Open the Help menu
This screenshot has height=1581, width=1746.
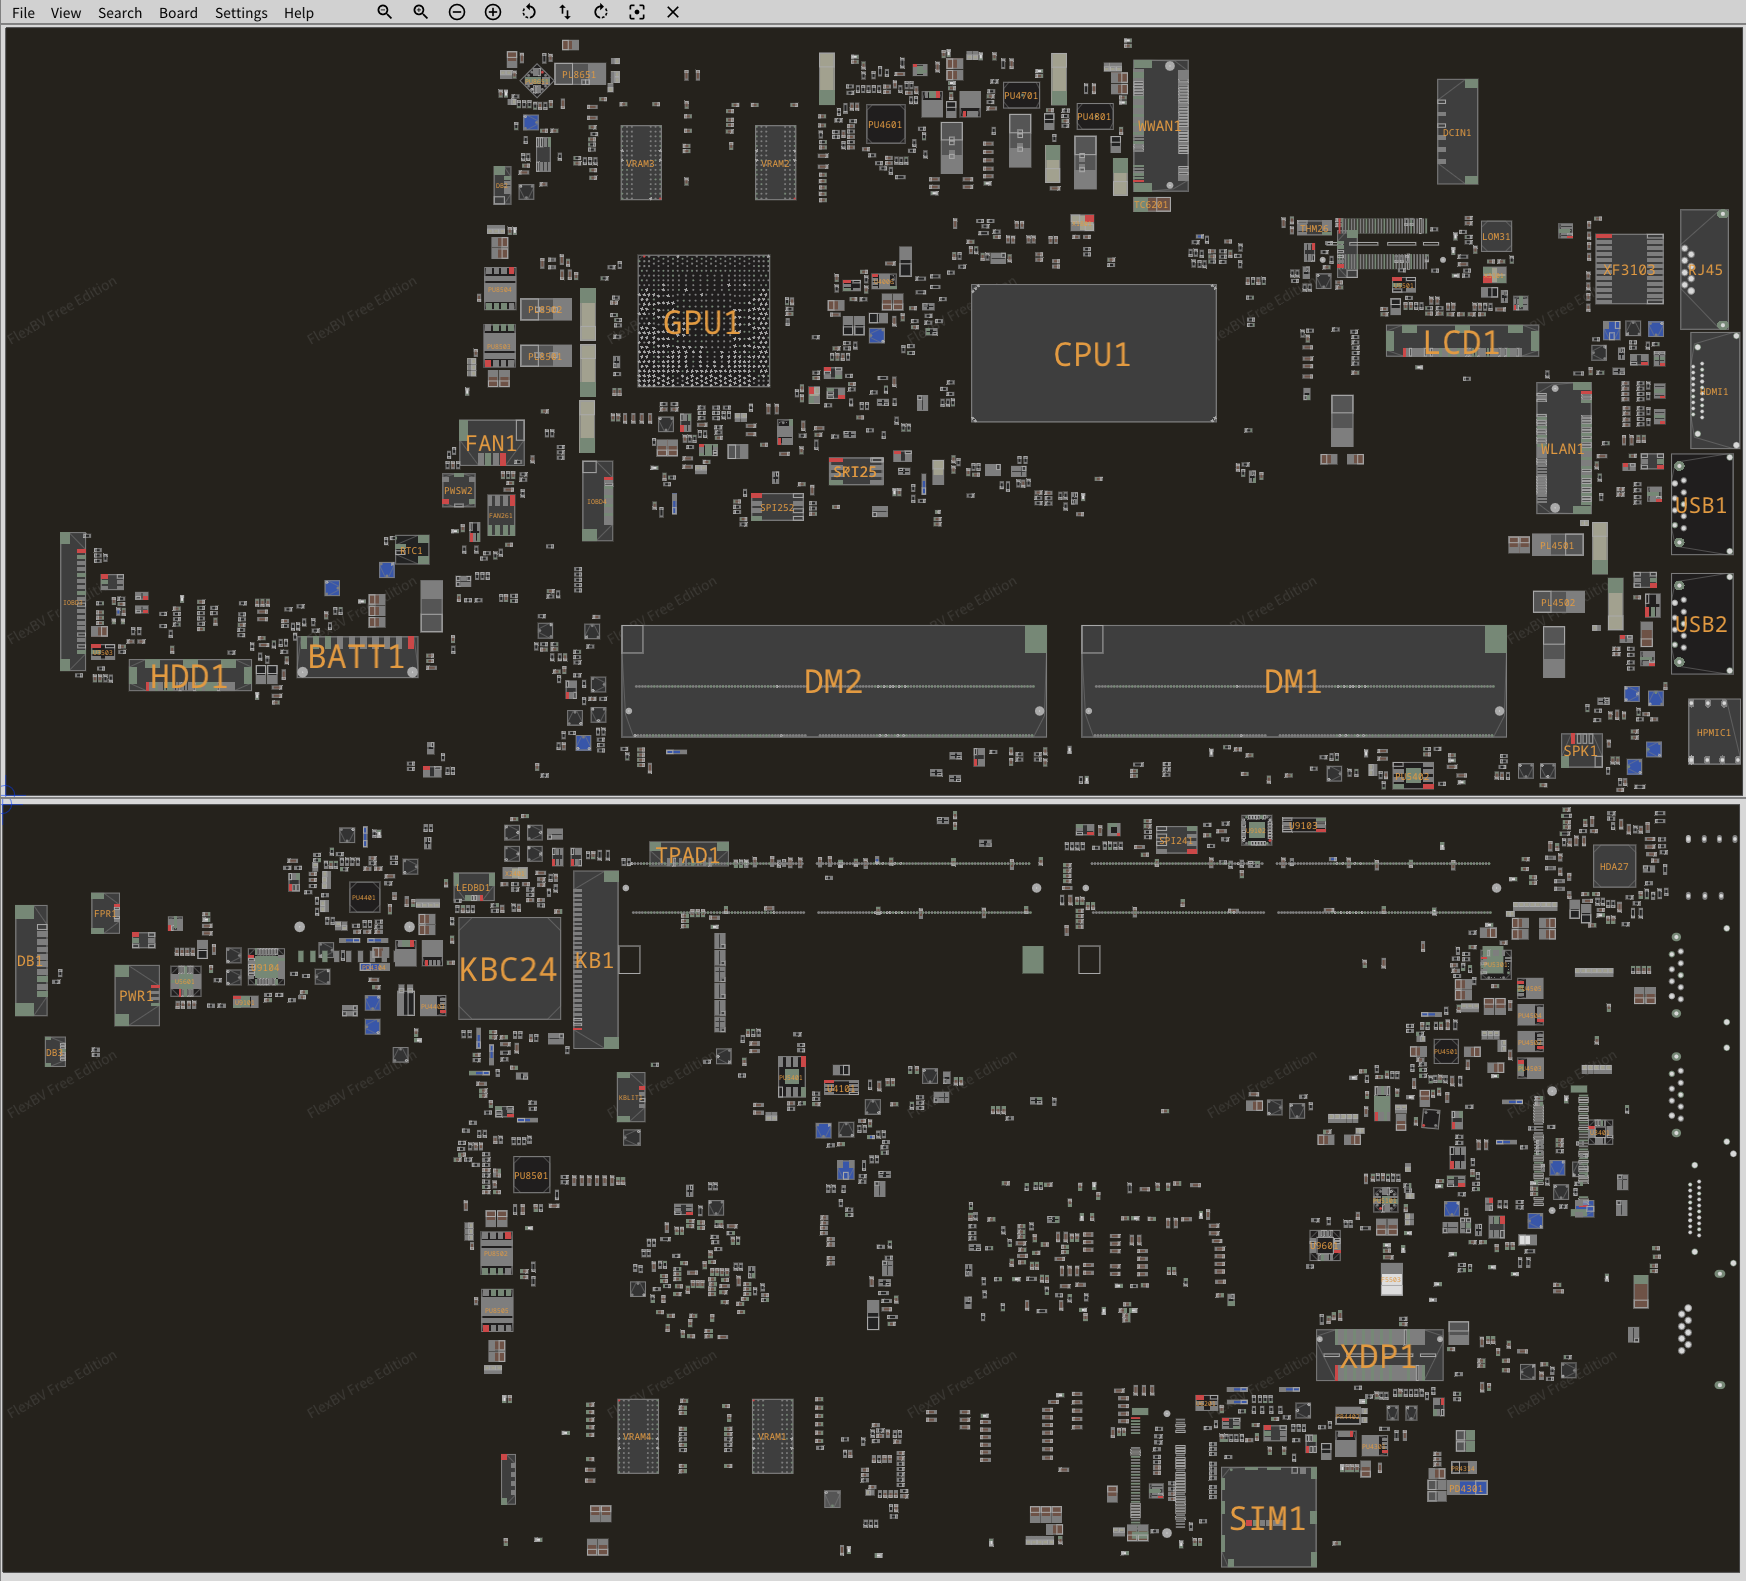click(298, 13)
